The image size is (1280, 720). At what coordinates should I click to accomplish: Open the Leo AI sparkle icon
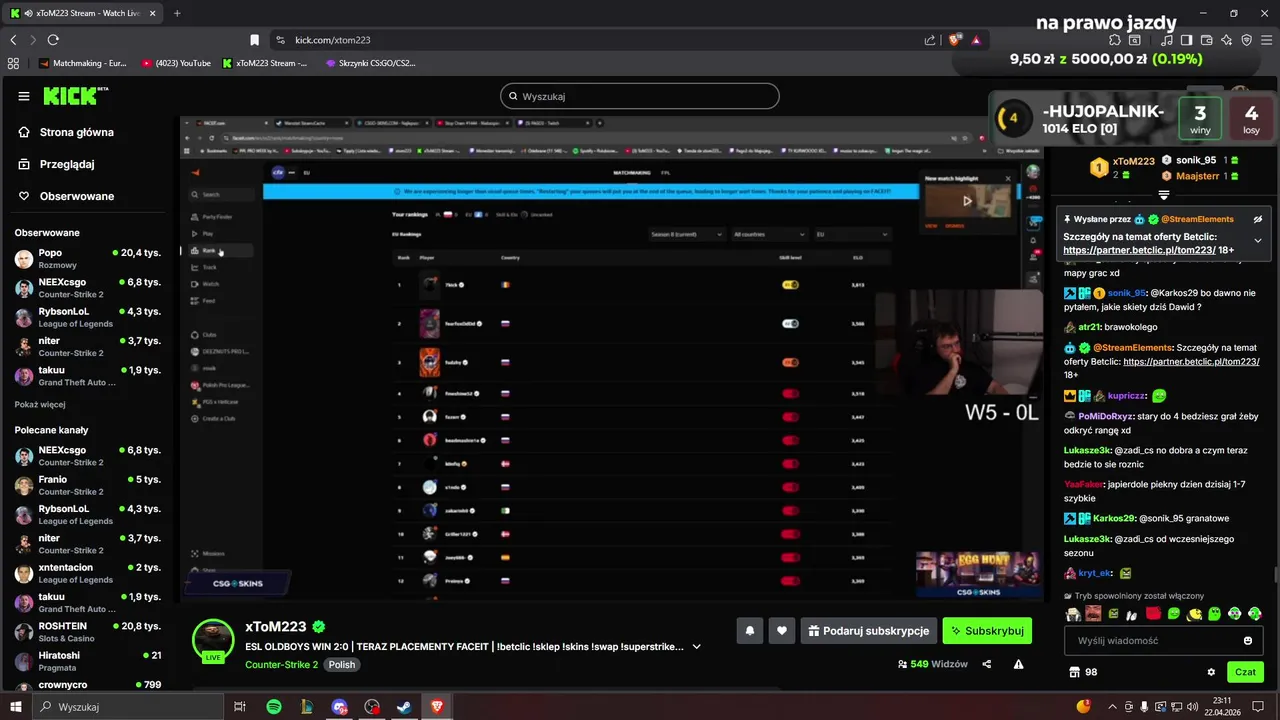(1226, 40)
